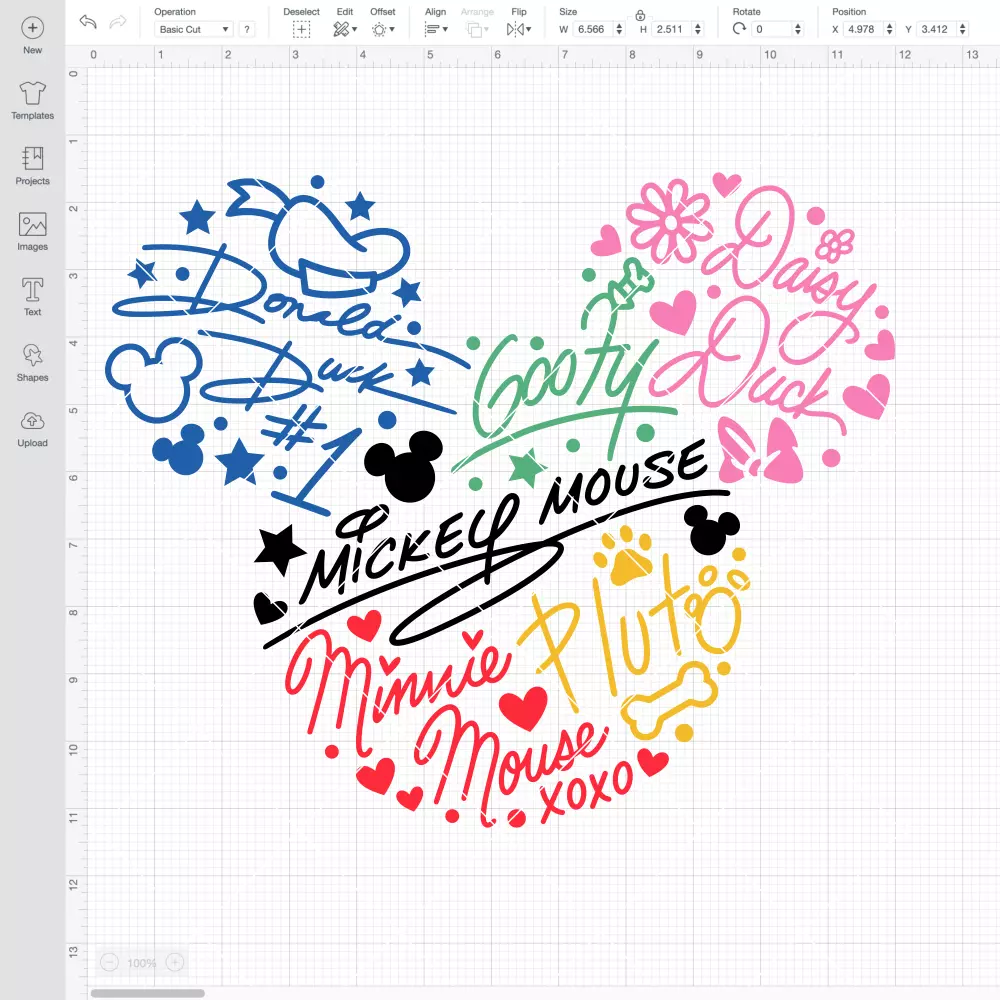Click the operation help question mark

click(247, 29)
